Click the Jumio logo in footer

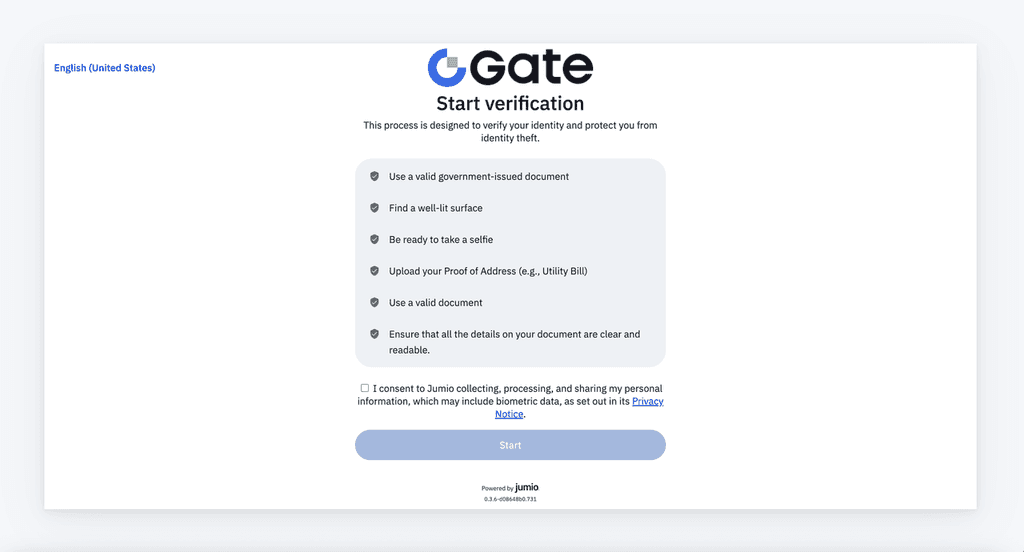(x=526, y=488)
